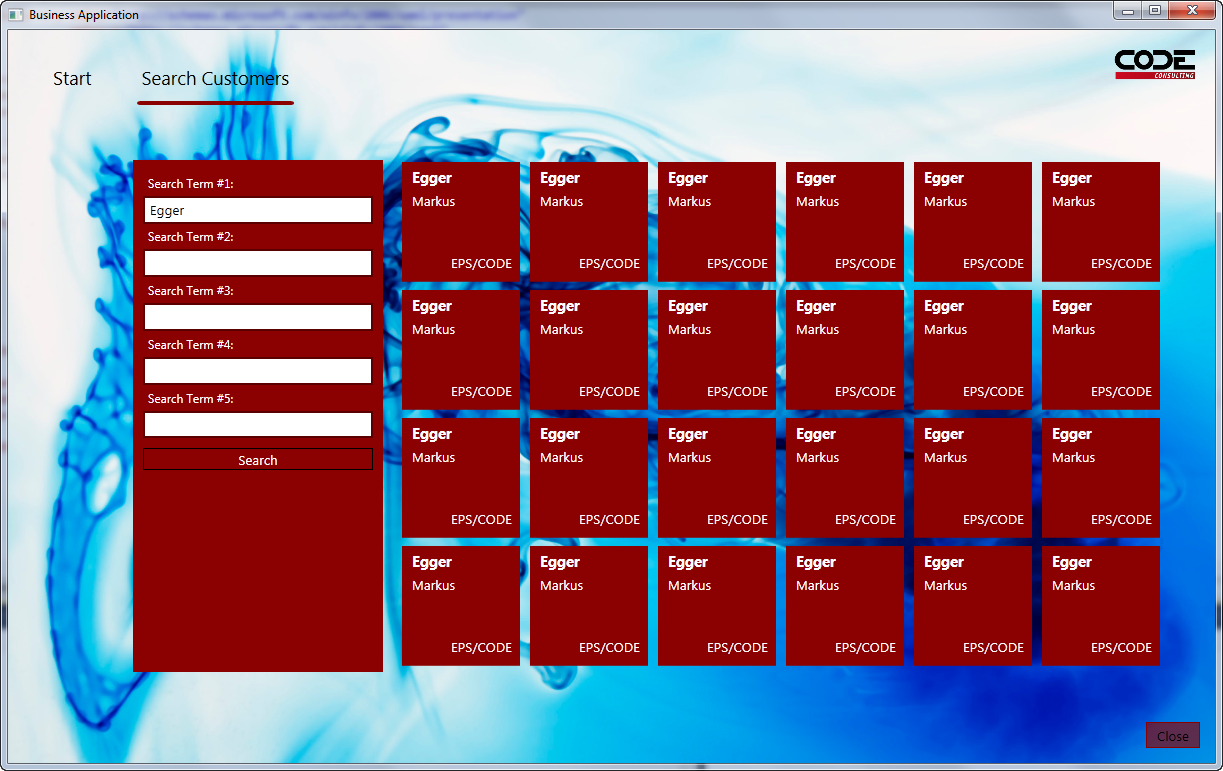
Task: Select the Search Term #3 text field
Action: pyautogui.click(x=258, y=317)
